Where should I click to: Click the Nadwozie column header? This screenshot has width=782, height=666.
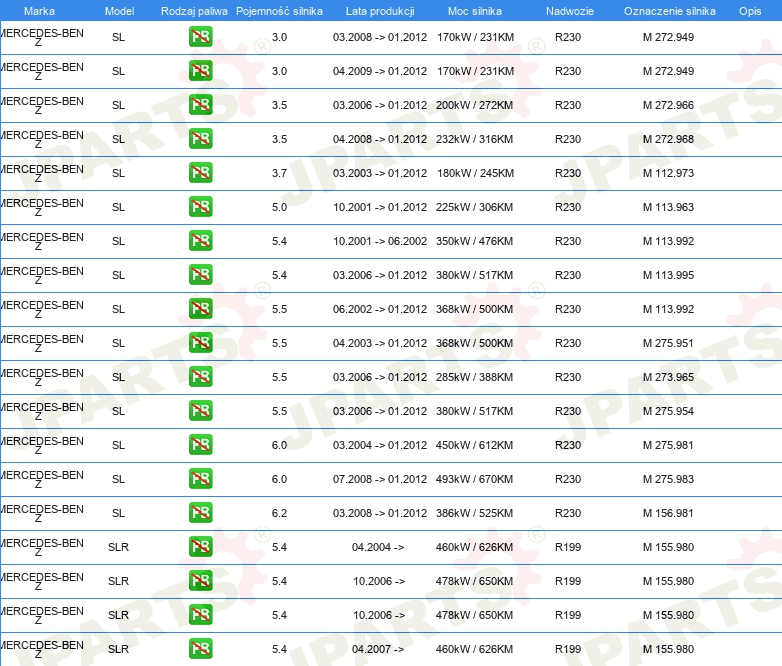[x=570, y=11]
